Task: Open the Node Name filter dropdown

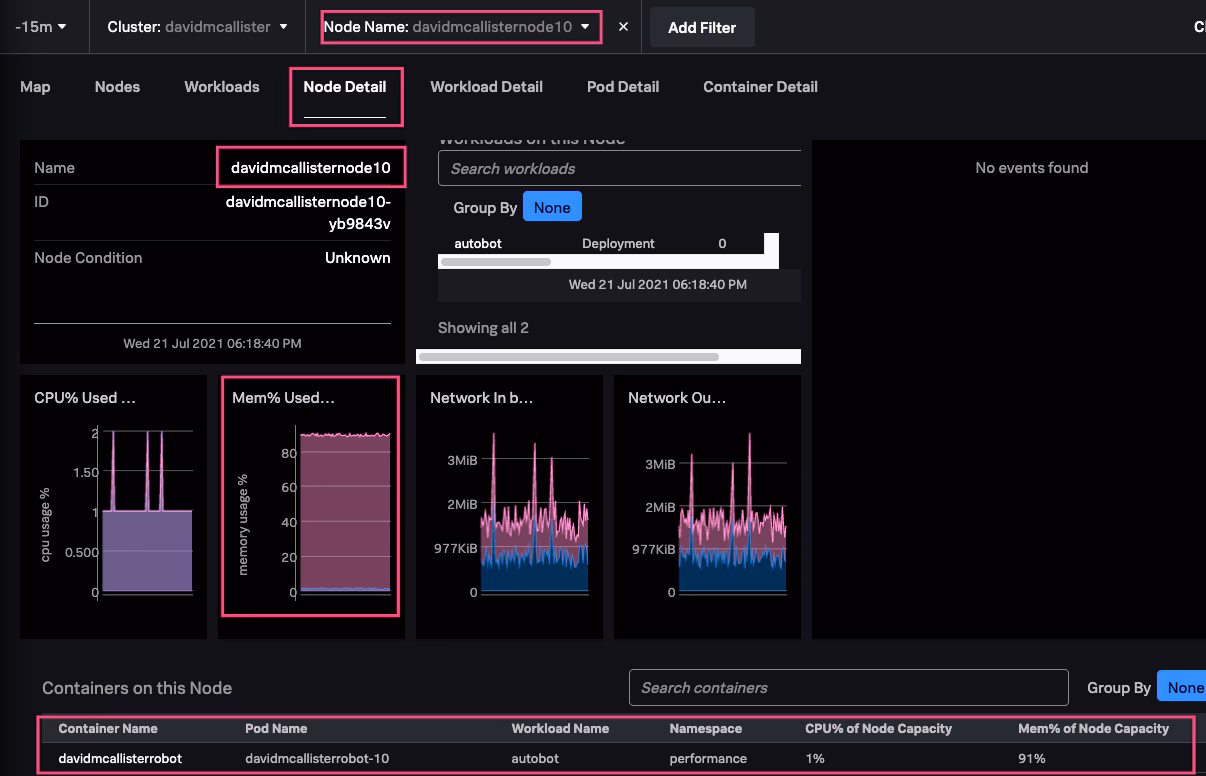Action: tap(461, 27)
